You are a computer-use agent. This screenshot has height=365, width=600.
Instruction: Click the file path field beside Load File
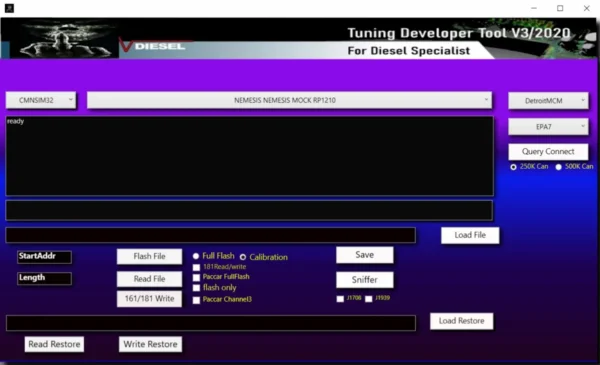pyautogui.click(x=210, y=235)
